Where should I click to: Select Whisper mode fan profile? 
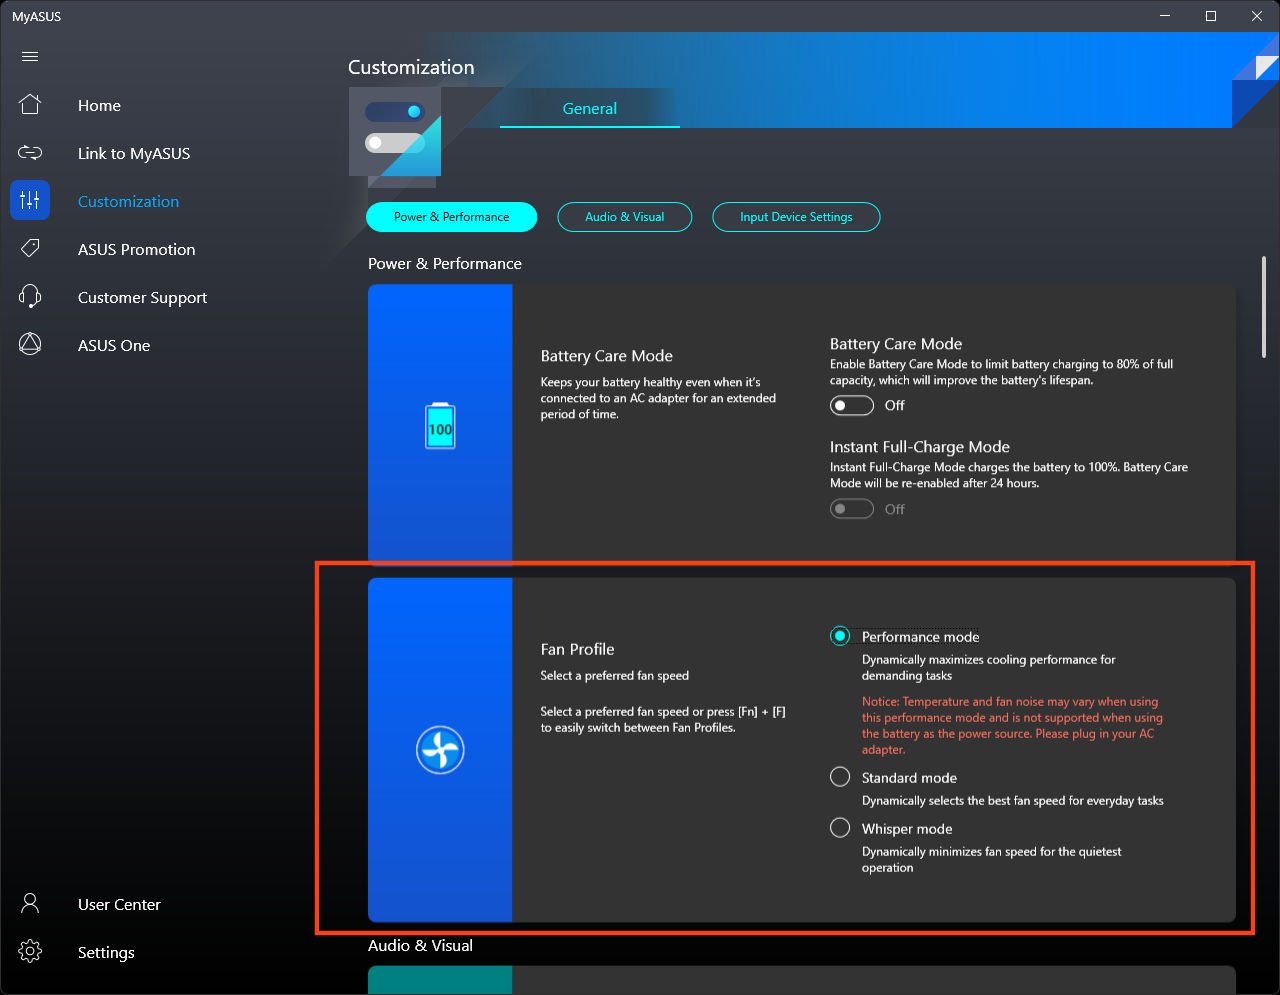tap(840, 828)
